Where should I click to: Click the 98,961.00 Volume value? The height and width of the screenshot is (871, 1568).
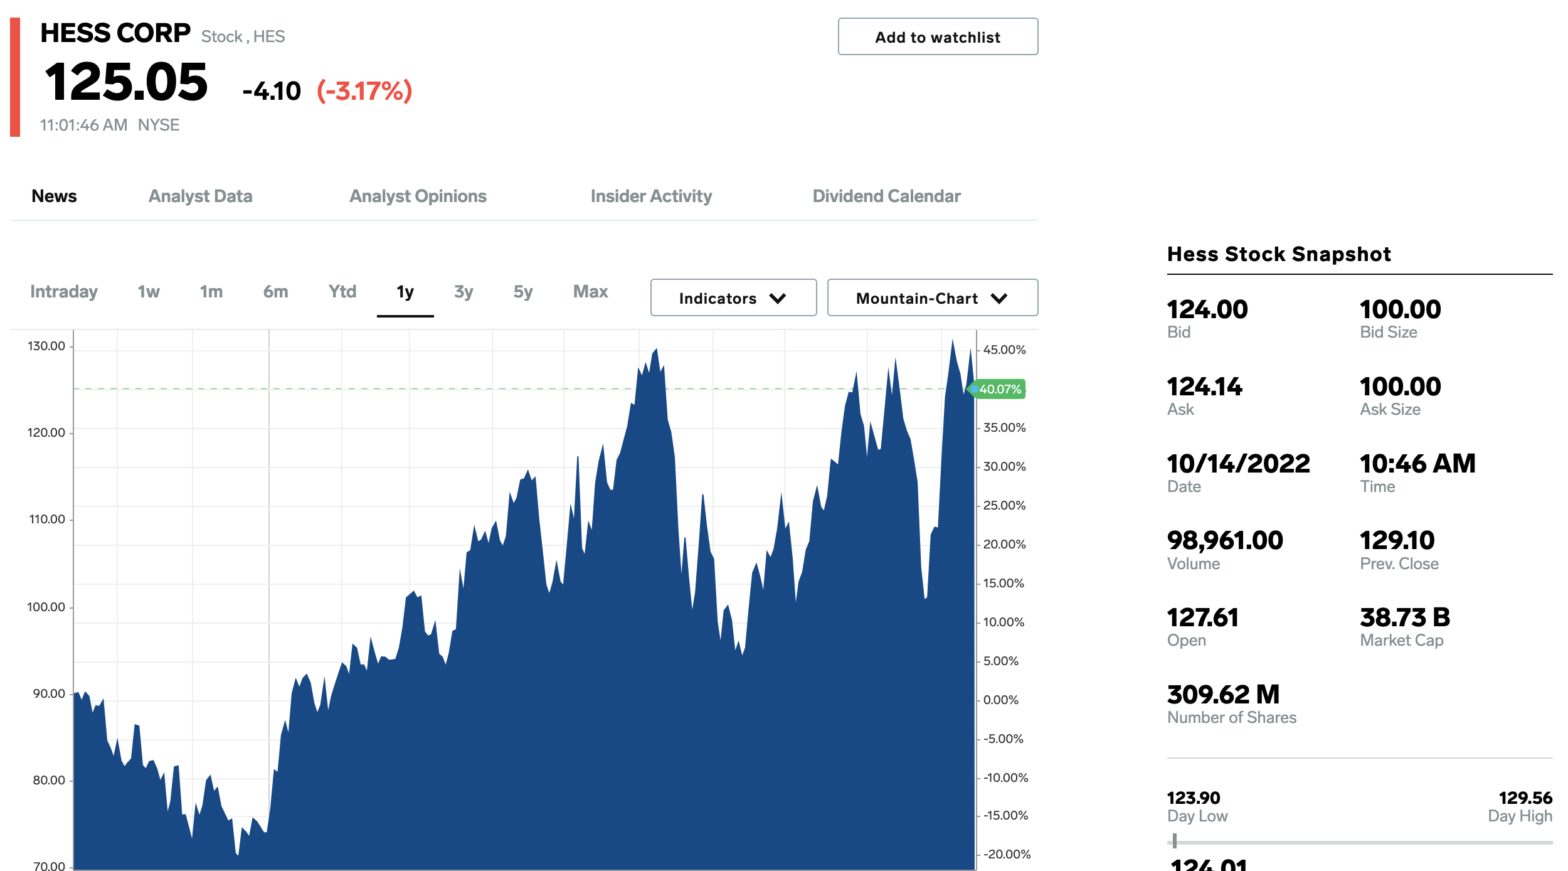1225,540
